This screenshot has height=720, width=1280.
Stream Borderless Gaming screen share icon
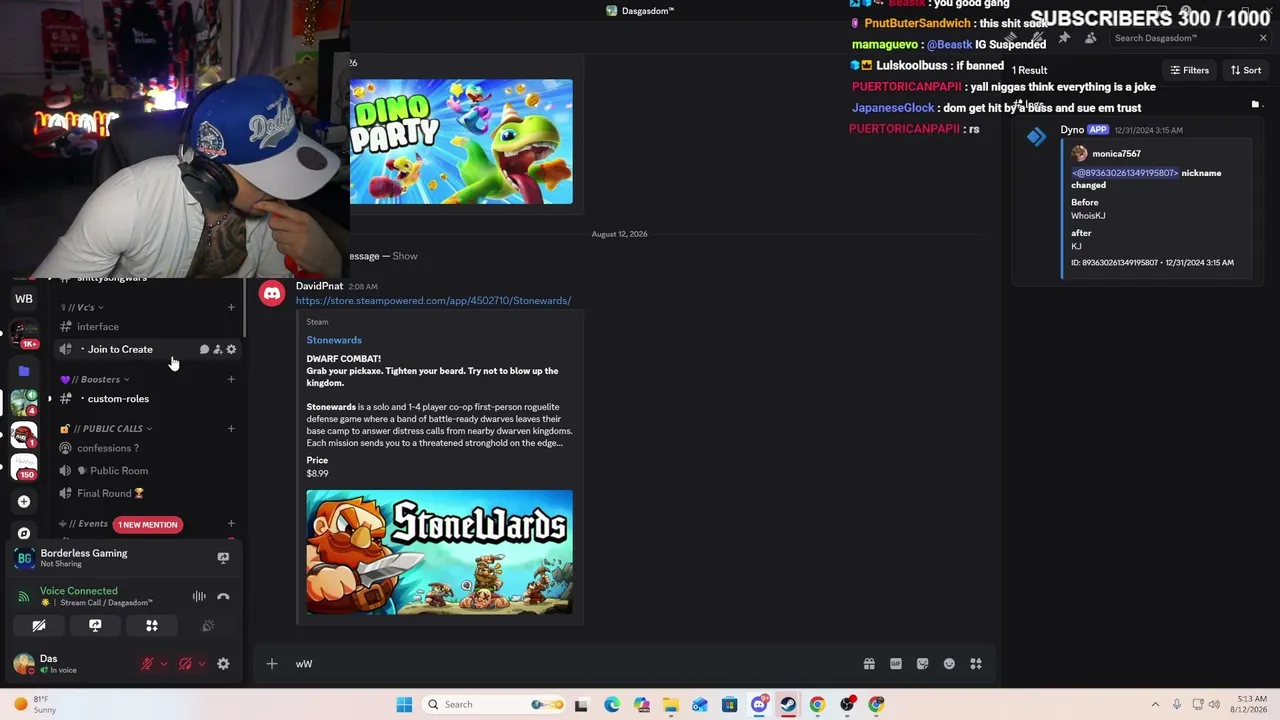(223, 558)
